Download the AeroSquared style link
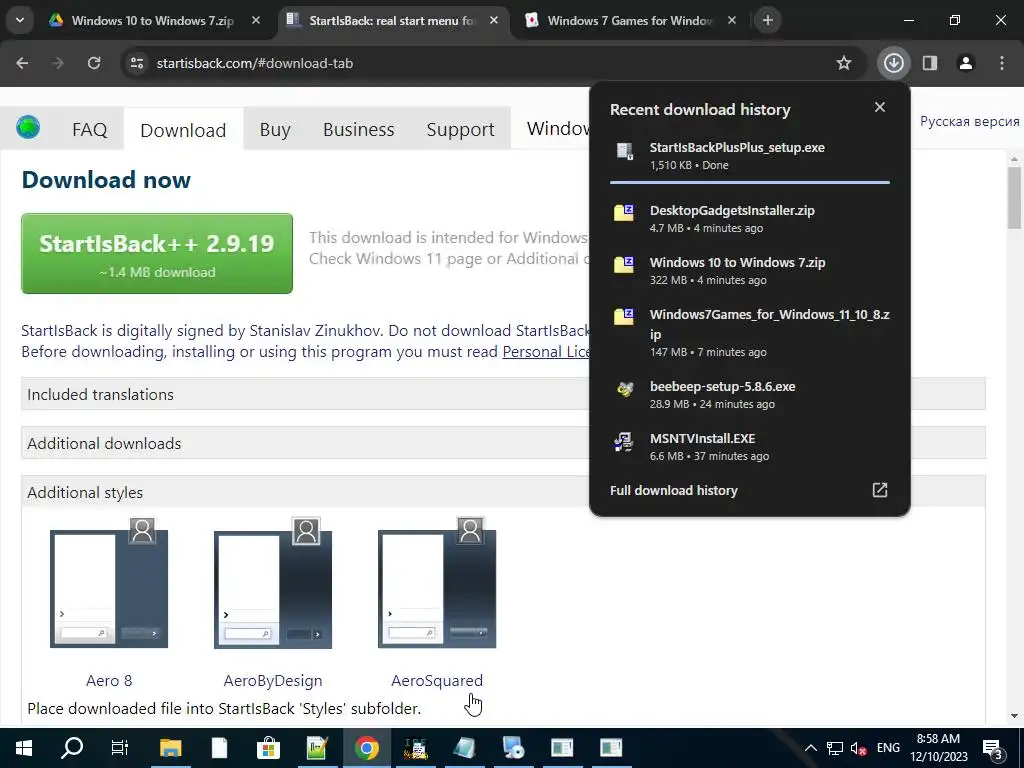This screenshot has width=1024, height=768. [x=437, y=680]
